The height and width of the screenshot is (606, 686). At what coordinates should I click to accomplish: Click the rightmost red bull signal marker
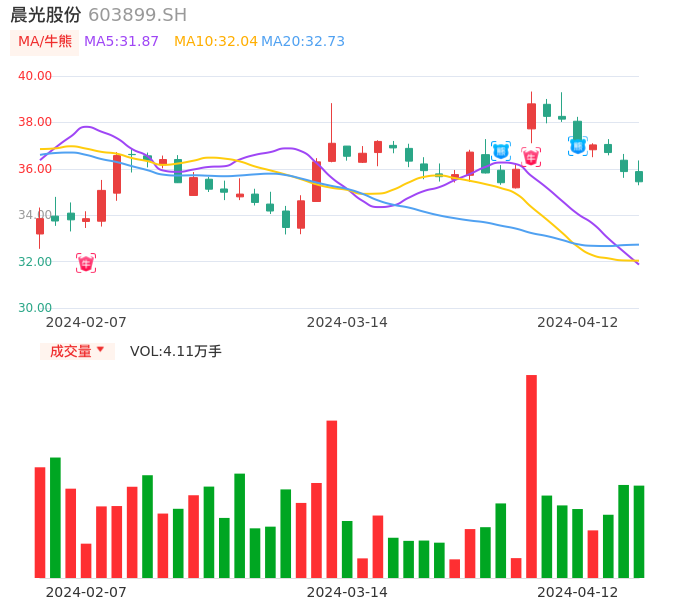pyautogui.click(x=531, y=157)
